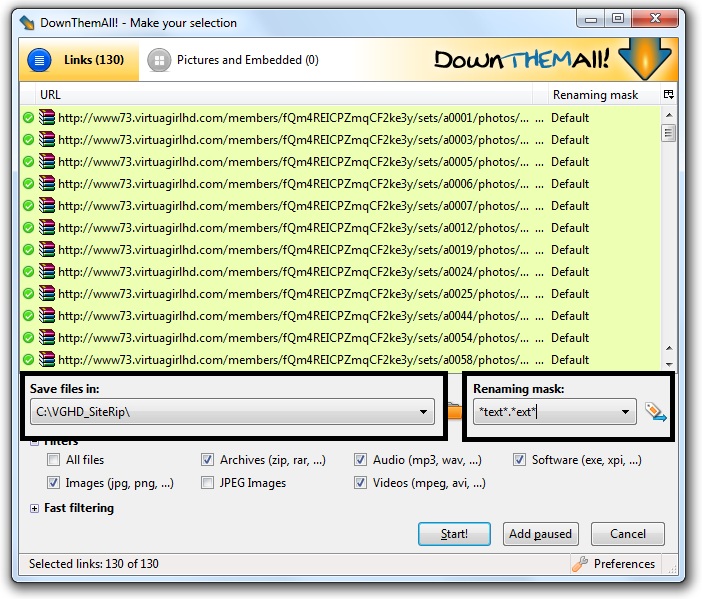Expand the Fast filtering section

35,508
